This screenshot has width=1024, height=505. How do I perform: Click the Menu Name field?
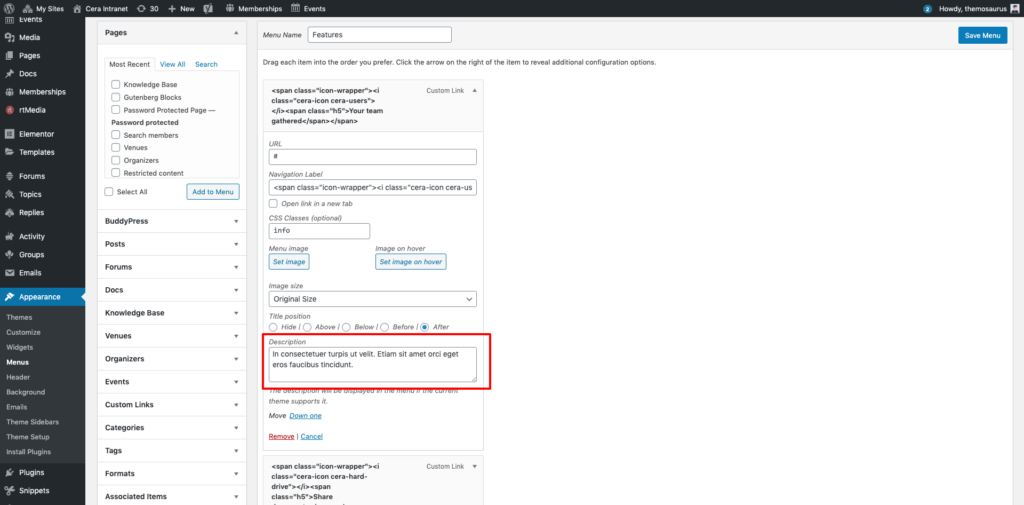tap(379, 35)
